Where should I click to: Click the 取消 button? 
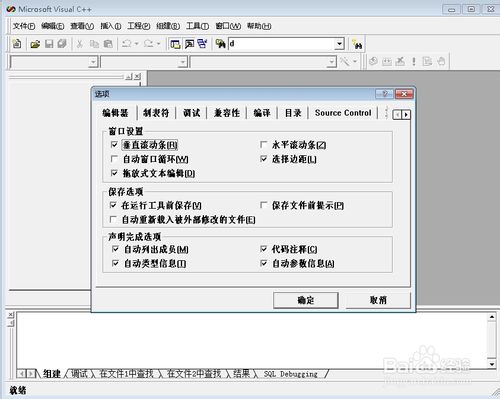click(x=378, y=300)
